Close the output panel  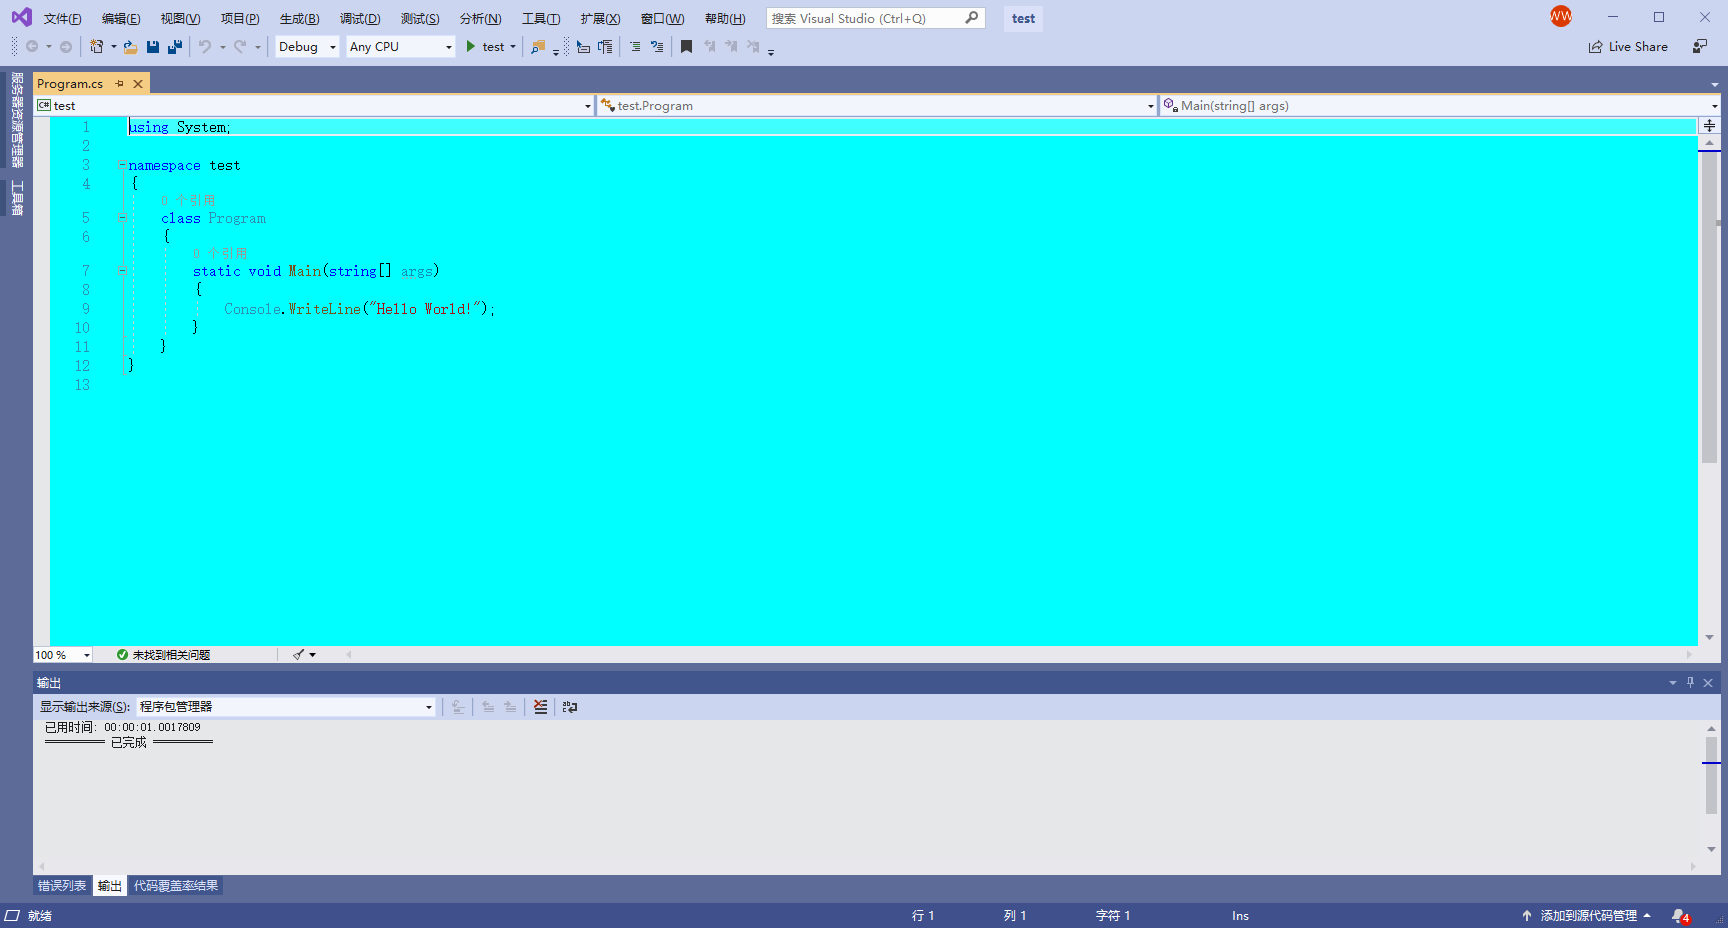click(1708, 682)
